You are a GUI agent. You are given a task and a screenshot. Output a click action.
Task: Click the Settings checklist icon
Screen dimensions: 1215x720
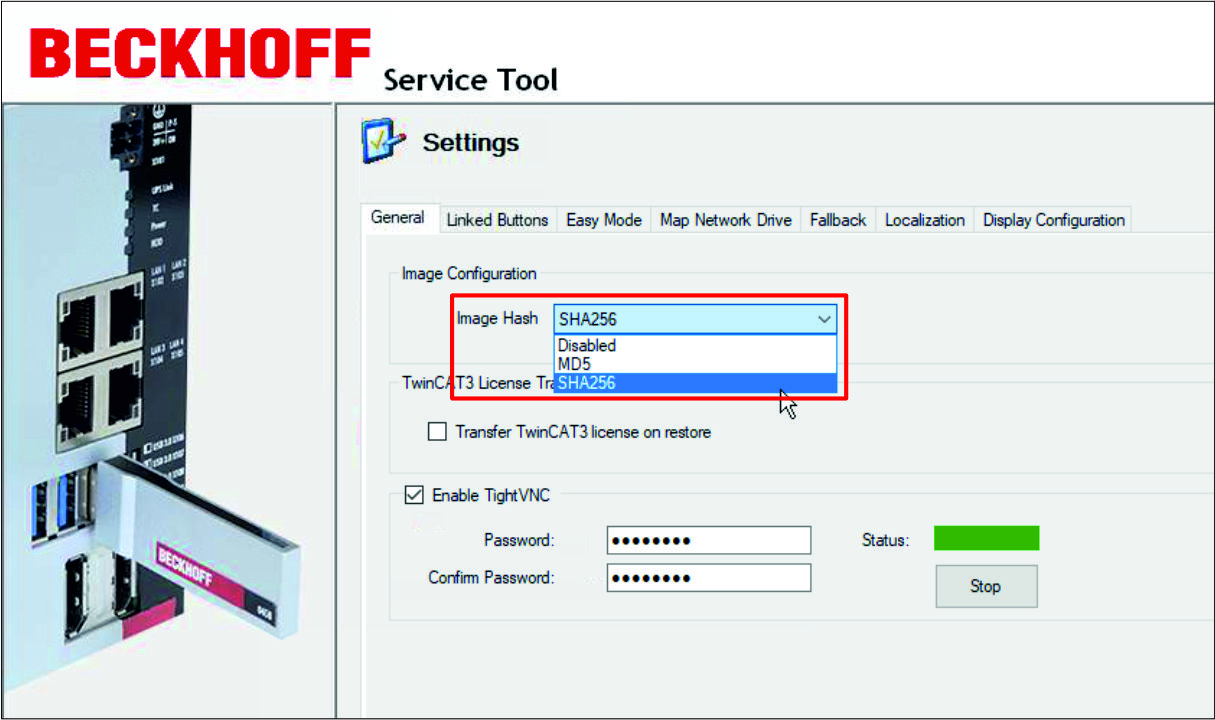[x=384, y=143]
